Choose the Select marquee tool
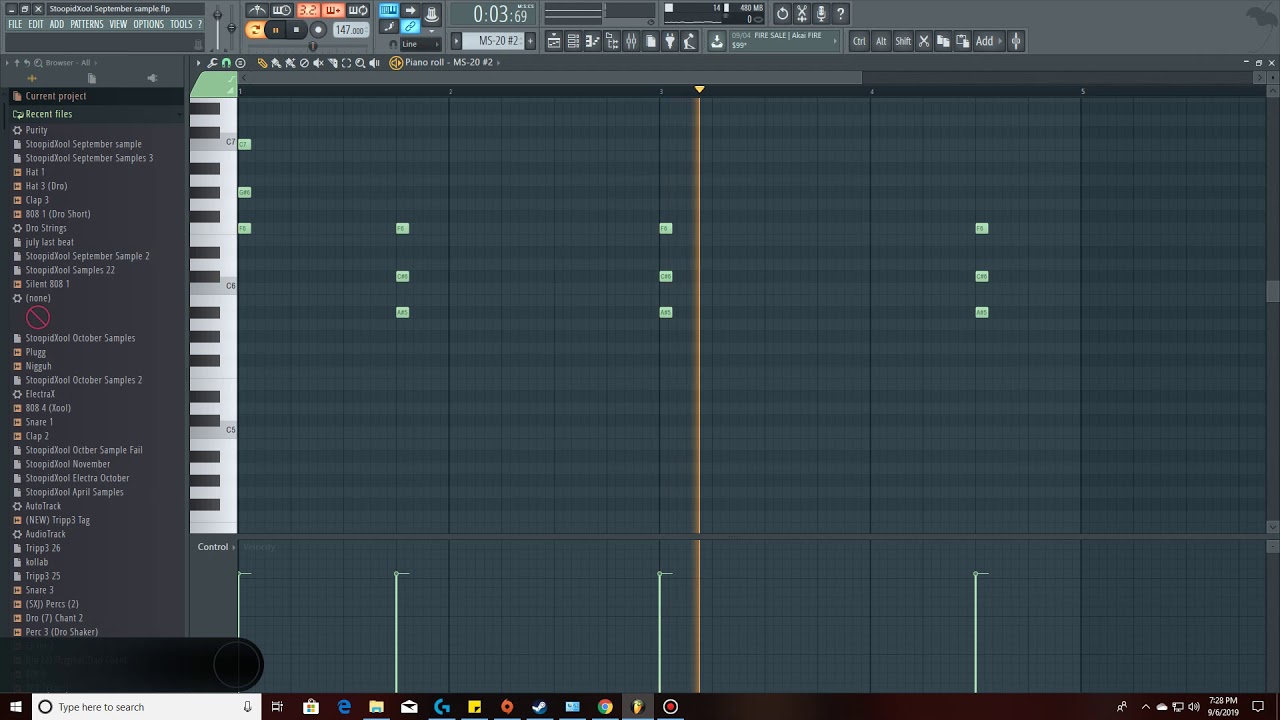 [x=346, y=62]
